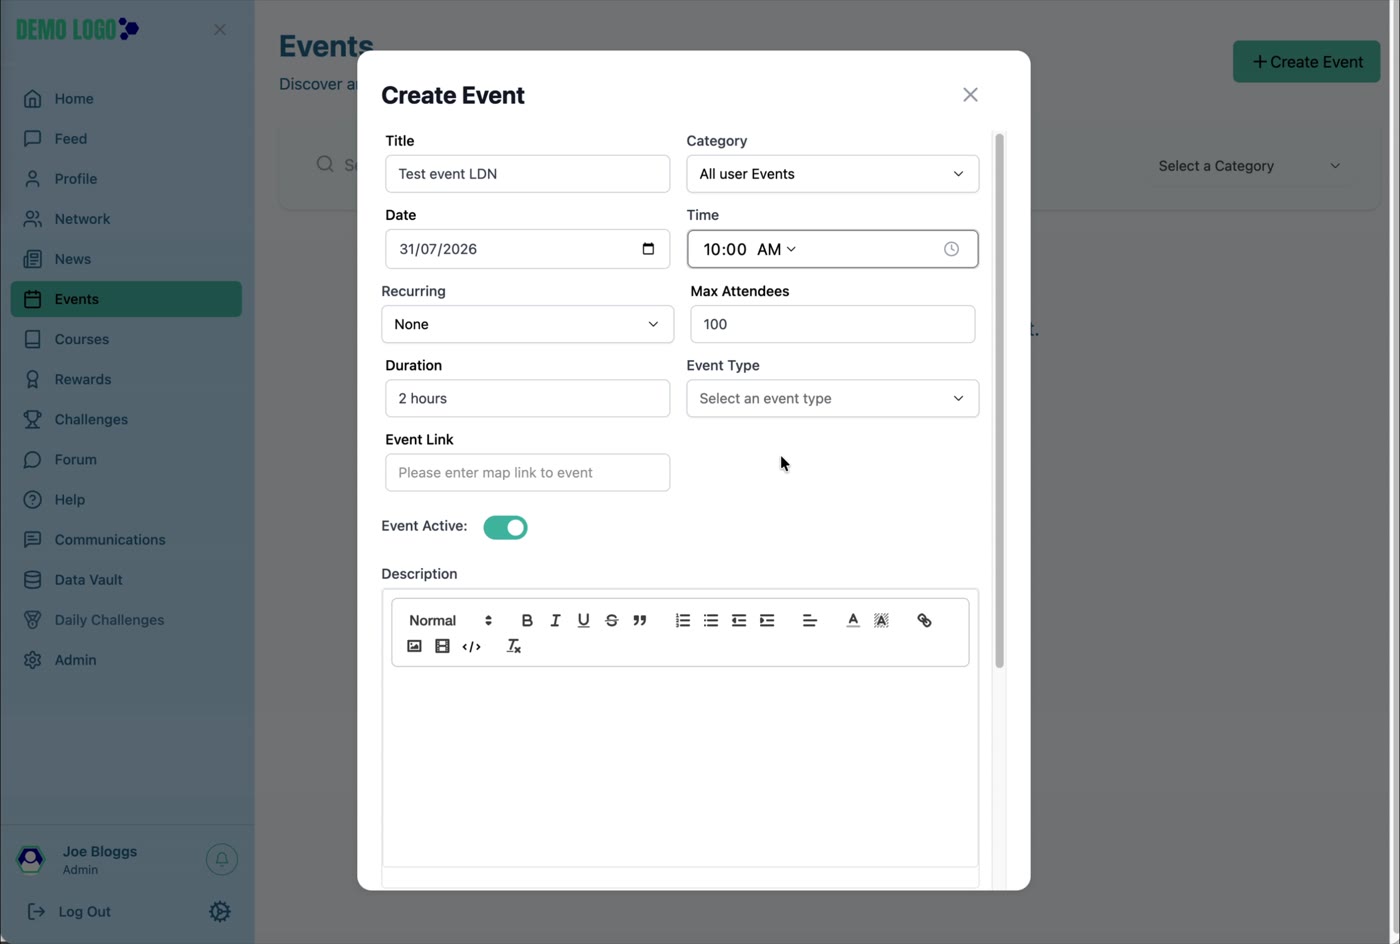1400x944 pixels.
Task: Open the Recurring dropdown set to None
Action: 527,324
